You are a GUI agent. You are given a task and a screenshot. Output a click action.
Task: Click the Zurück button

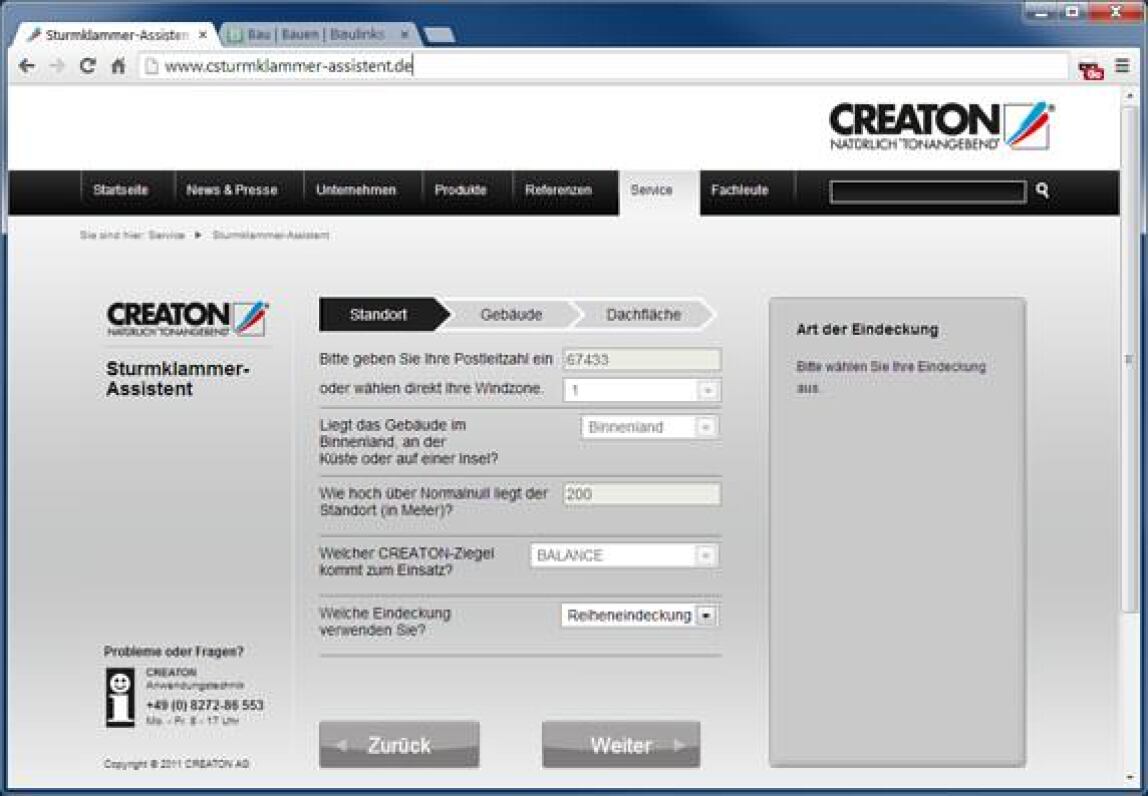[x=399, y=745]
